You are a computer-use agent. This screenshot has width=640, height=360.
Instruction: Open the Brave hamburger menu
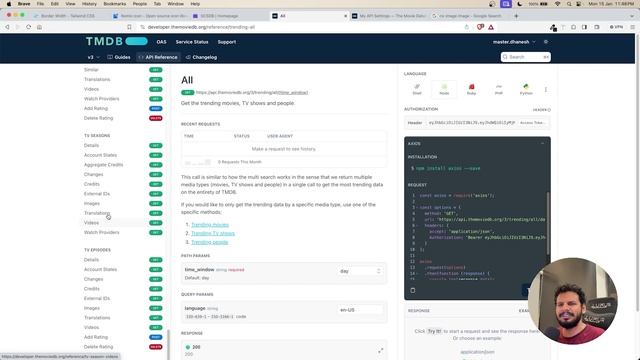coord(633,27)
